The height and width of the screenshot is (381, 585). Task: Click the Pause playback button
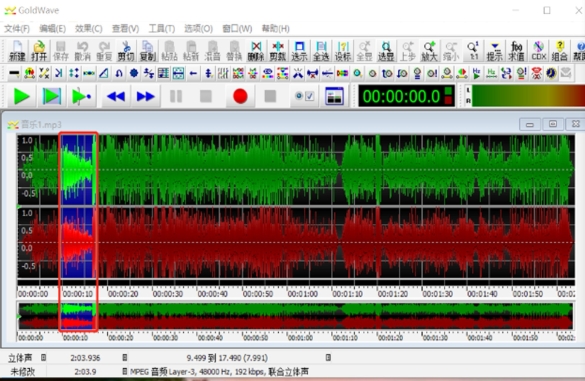tap(176, 97)
